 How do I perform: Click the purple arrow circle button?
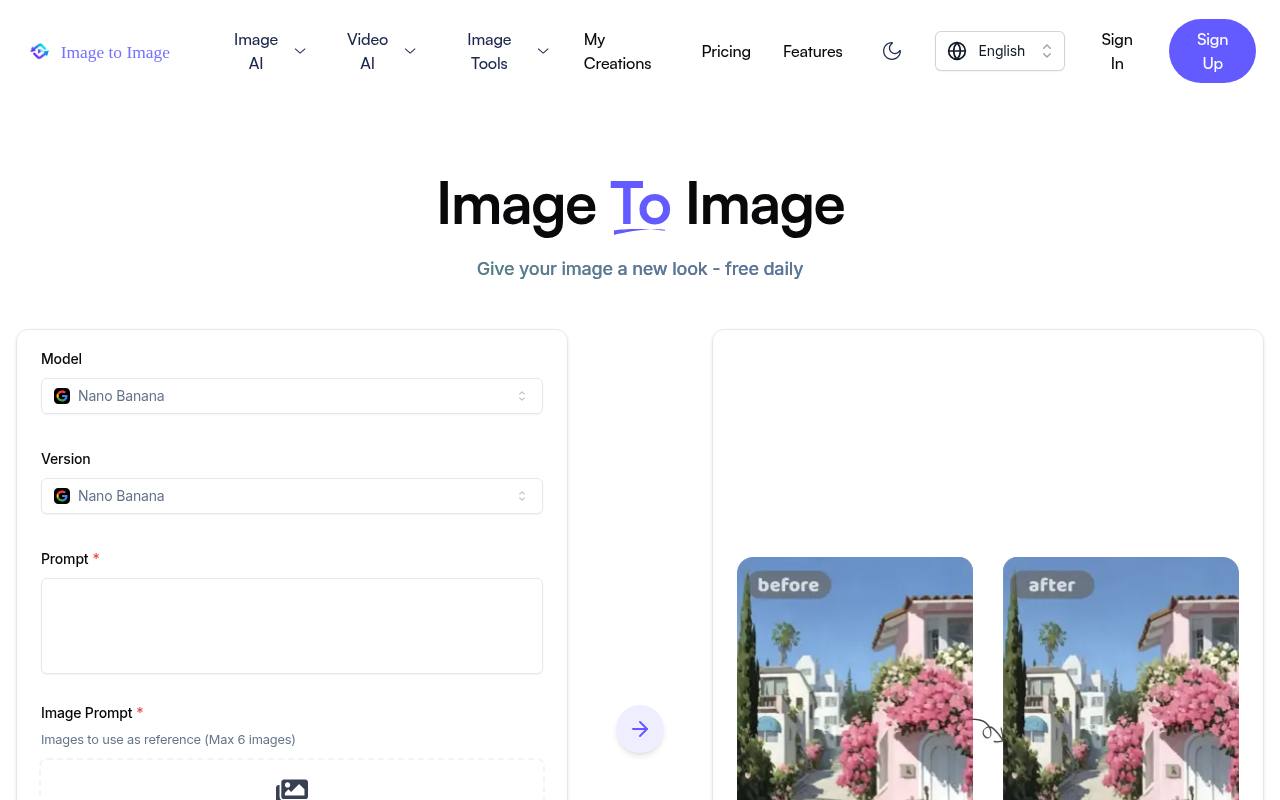pos(640,729)
